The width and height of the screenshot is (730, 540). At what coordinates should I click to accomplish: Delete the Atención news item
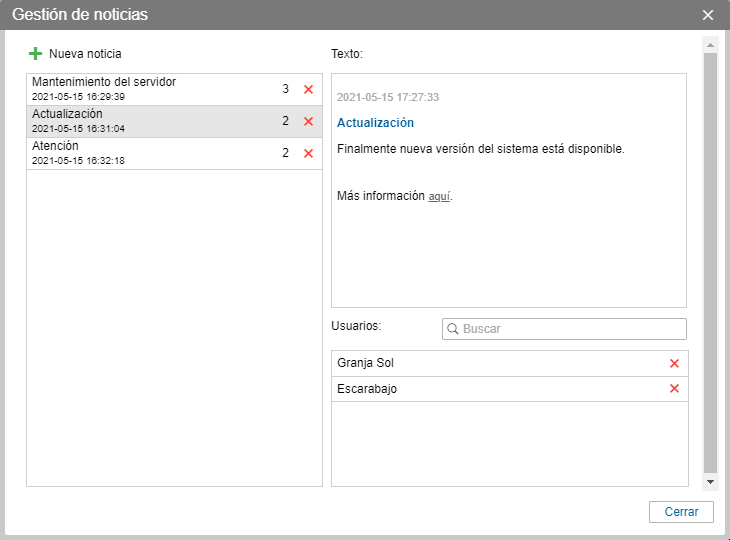pos(308,154)
